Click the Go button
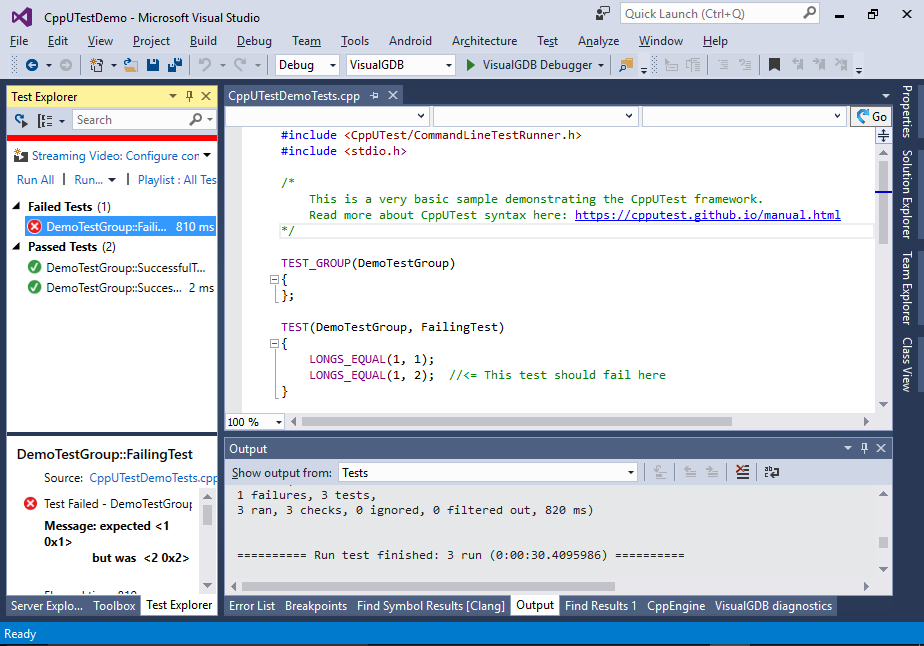This screenshot has width=924, height=646. pyautogui.click(x=872, y=116)
